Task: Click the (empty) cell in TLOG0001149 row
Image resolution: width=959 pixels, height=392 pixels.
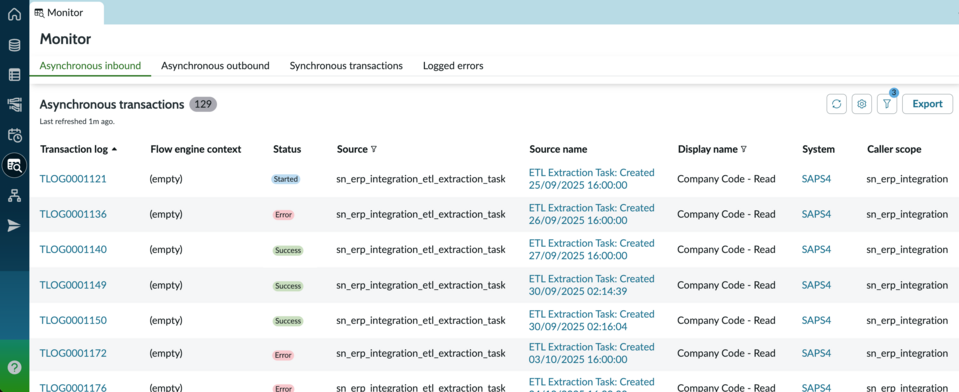Action: tap(166, 285)
